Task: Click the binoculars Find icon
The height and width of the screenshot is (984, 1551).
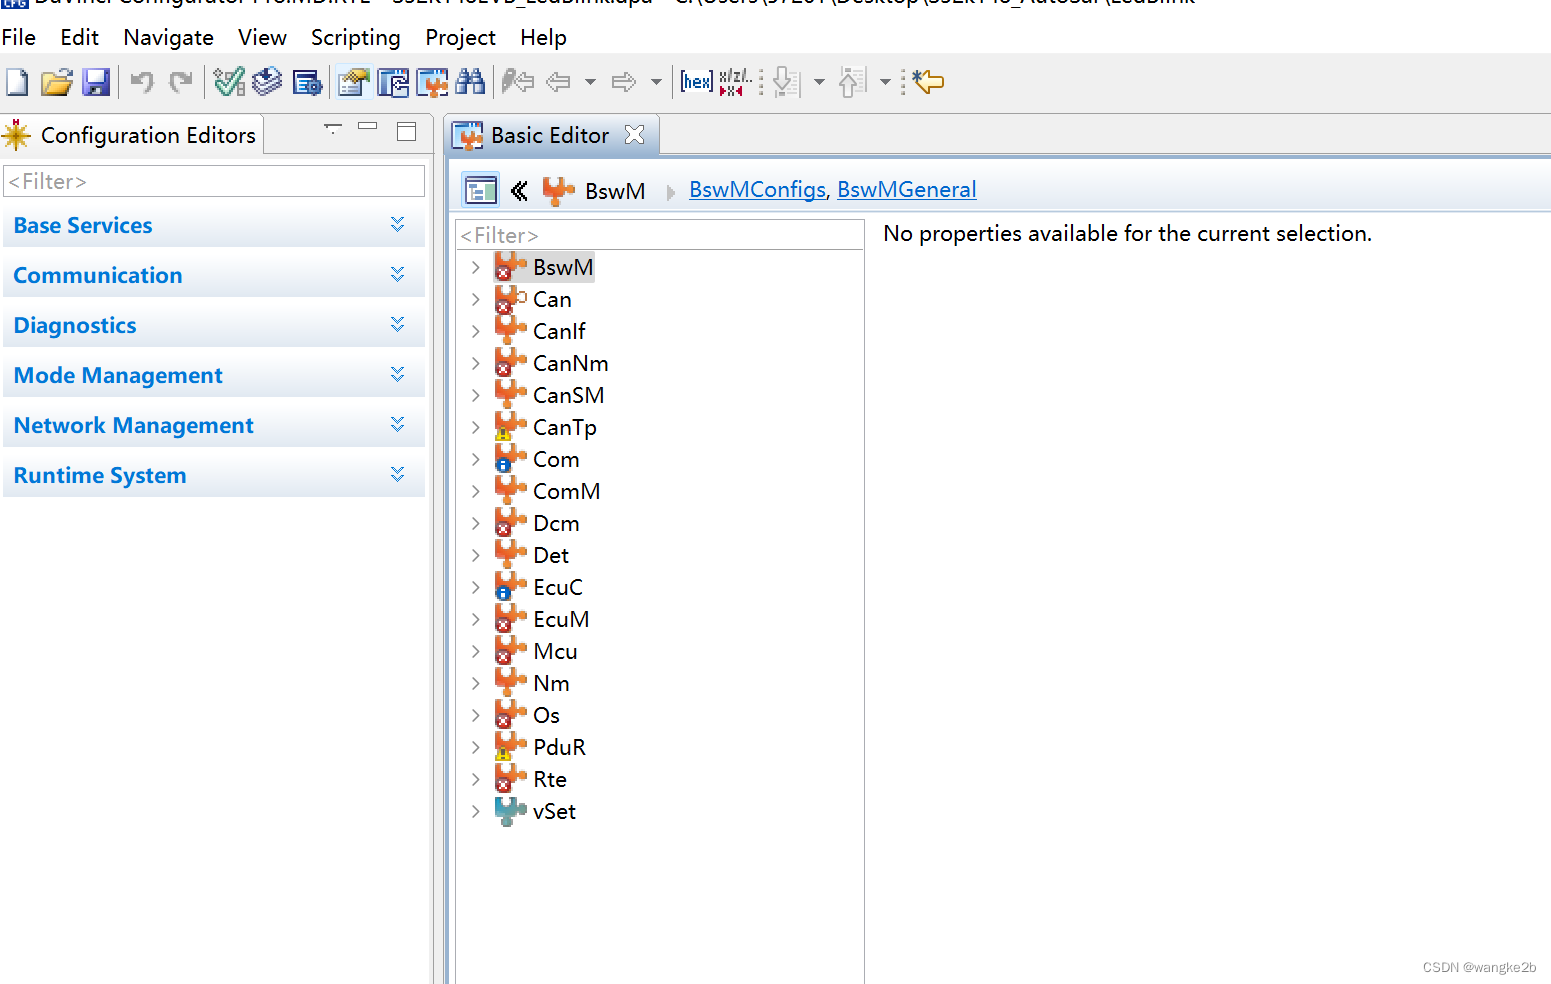Action: (470, 82)
